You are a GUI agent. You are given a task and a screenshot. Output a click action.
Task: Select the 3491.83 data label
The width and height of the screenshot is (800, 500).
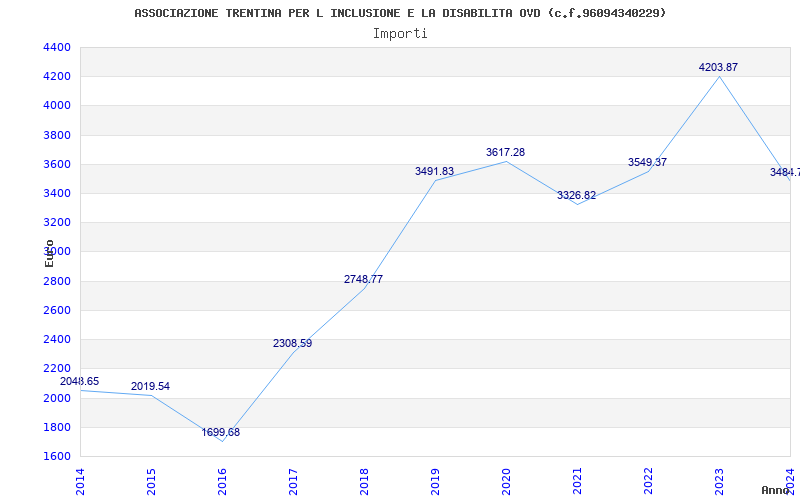point(434,171)
